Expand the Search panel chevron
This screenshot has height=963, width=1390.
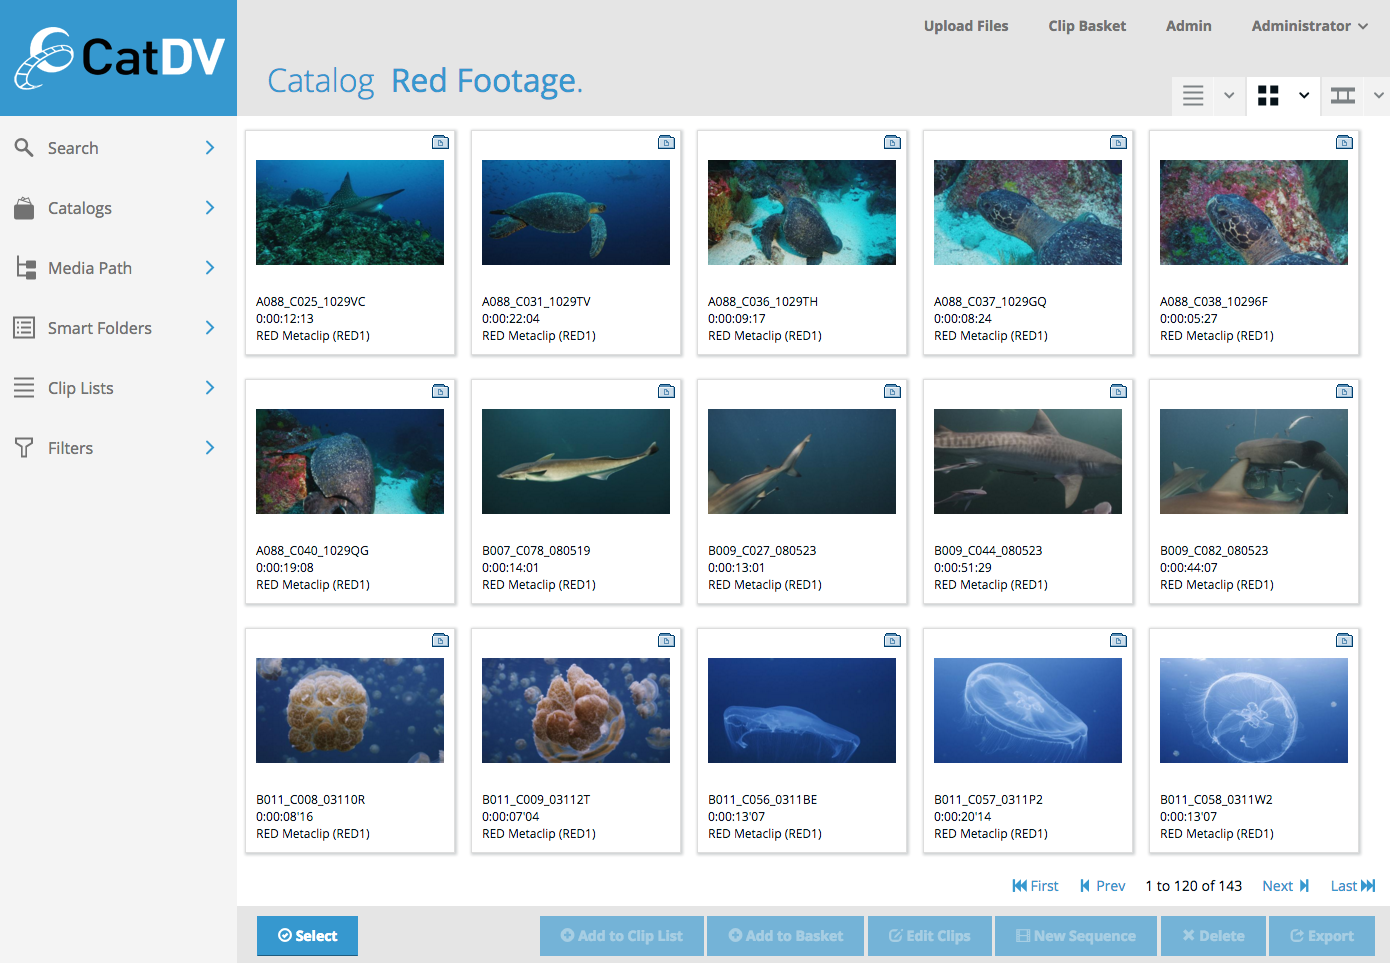click(210, 148)
